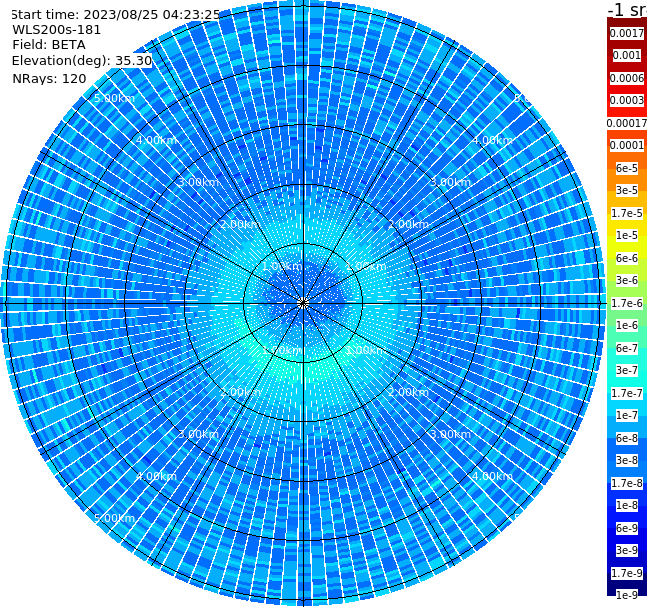Click the 3e-7 colorbar value
647x607 pixels.
pyautogui.click(x=627, y=370)
